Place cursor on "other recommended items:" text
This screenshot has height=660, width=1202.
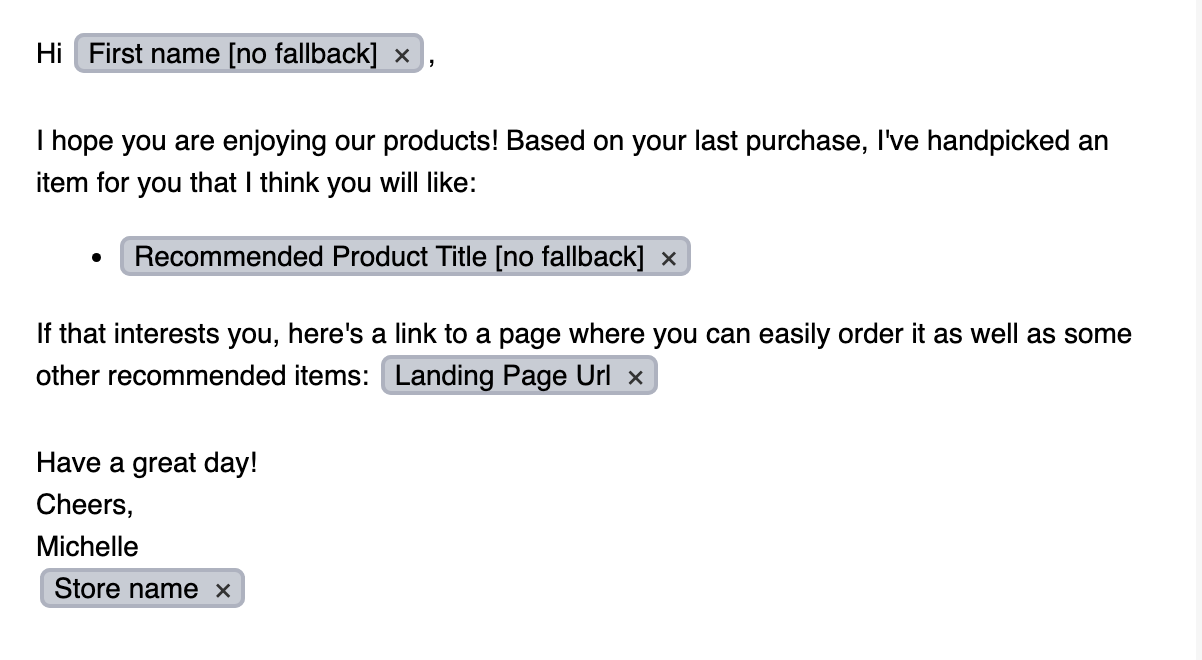(202, 377)
